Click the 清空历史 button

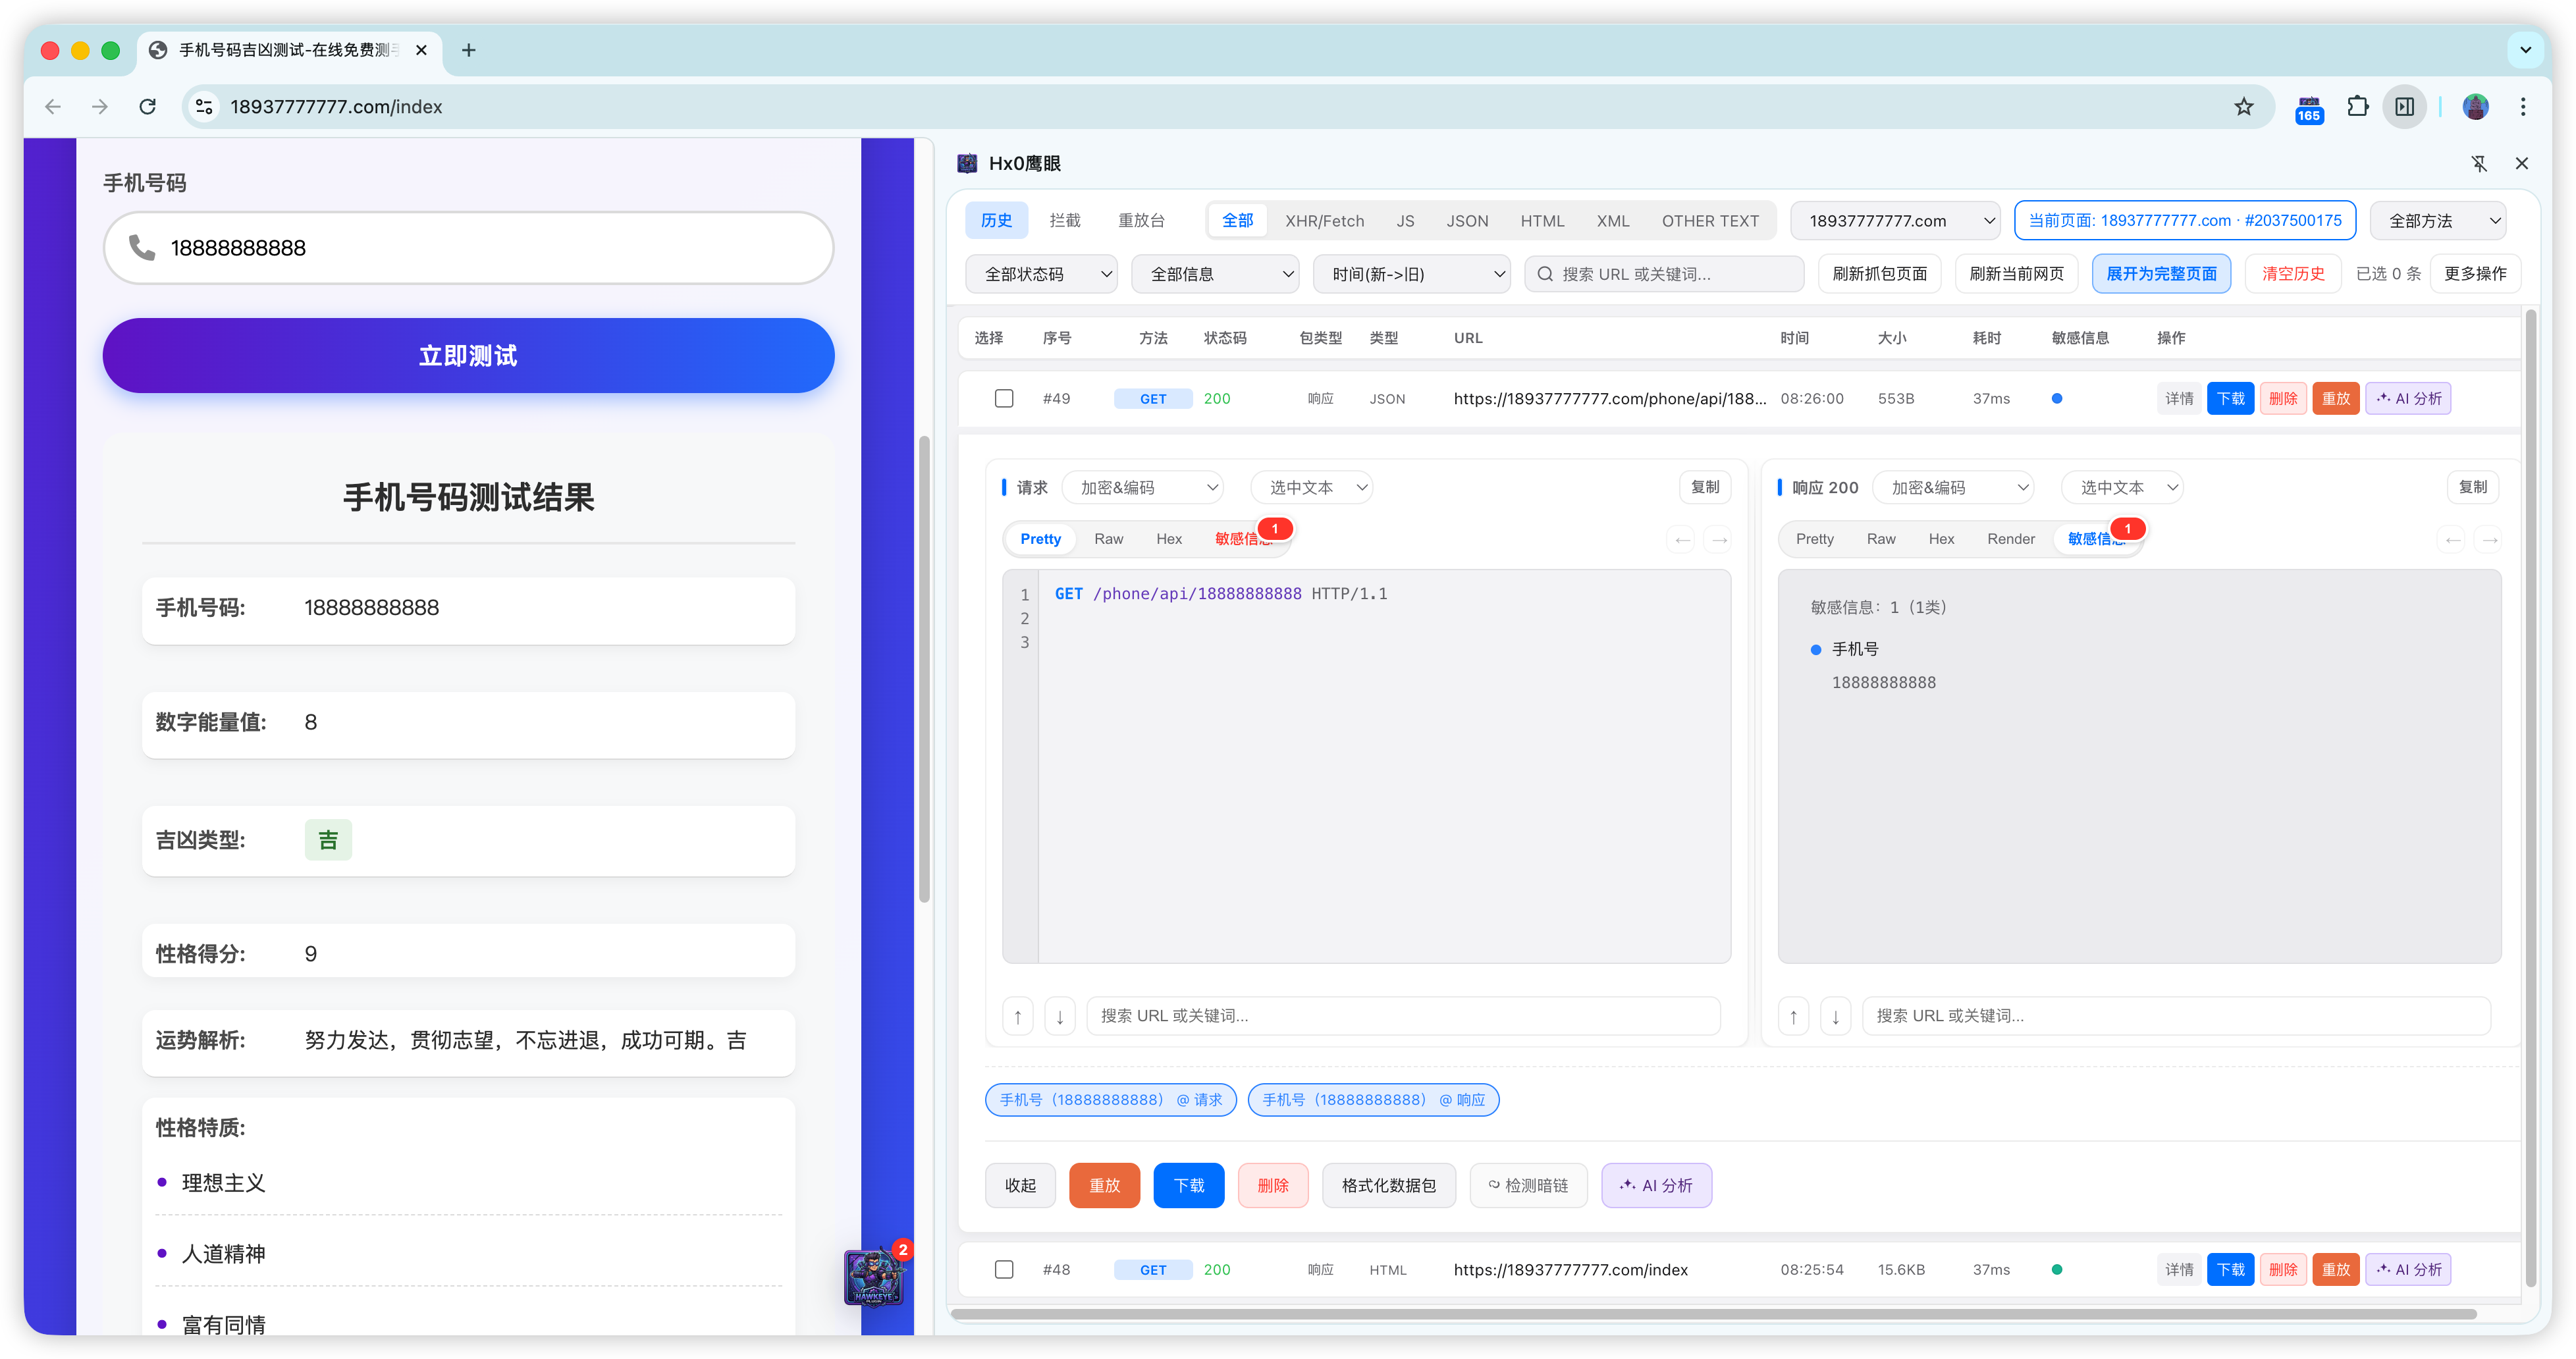(2292, 274)
